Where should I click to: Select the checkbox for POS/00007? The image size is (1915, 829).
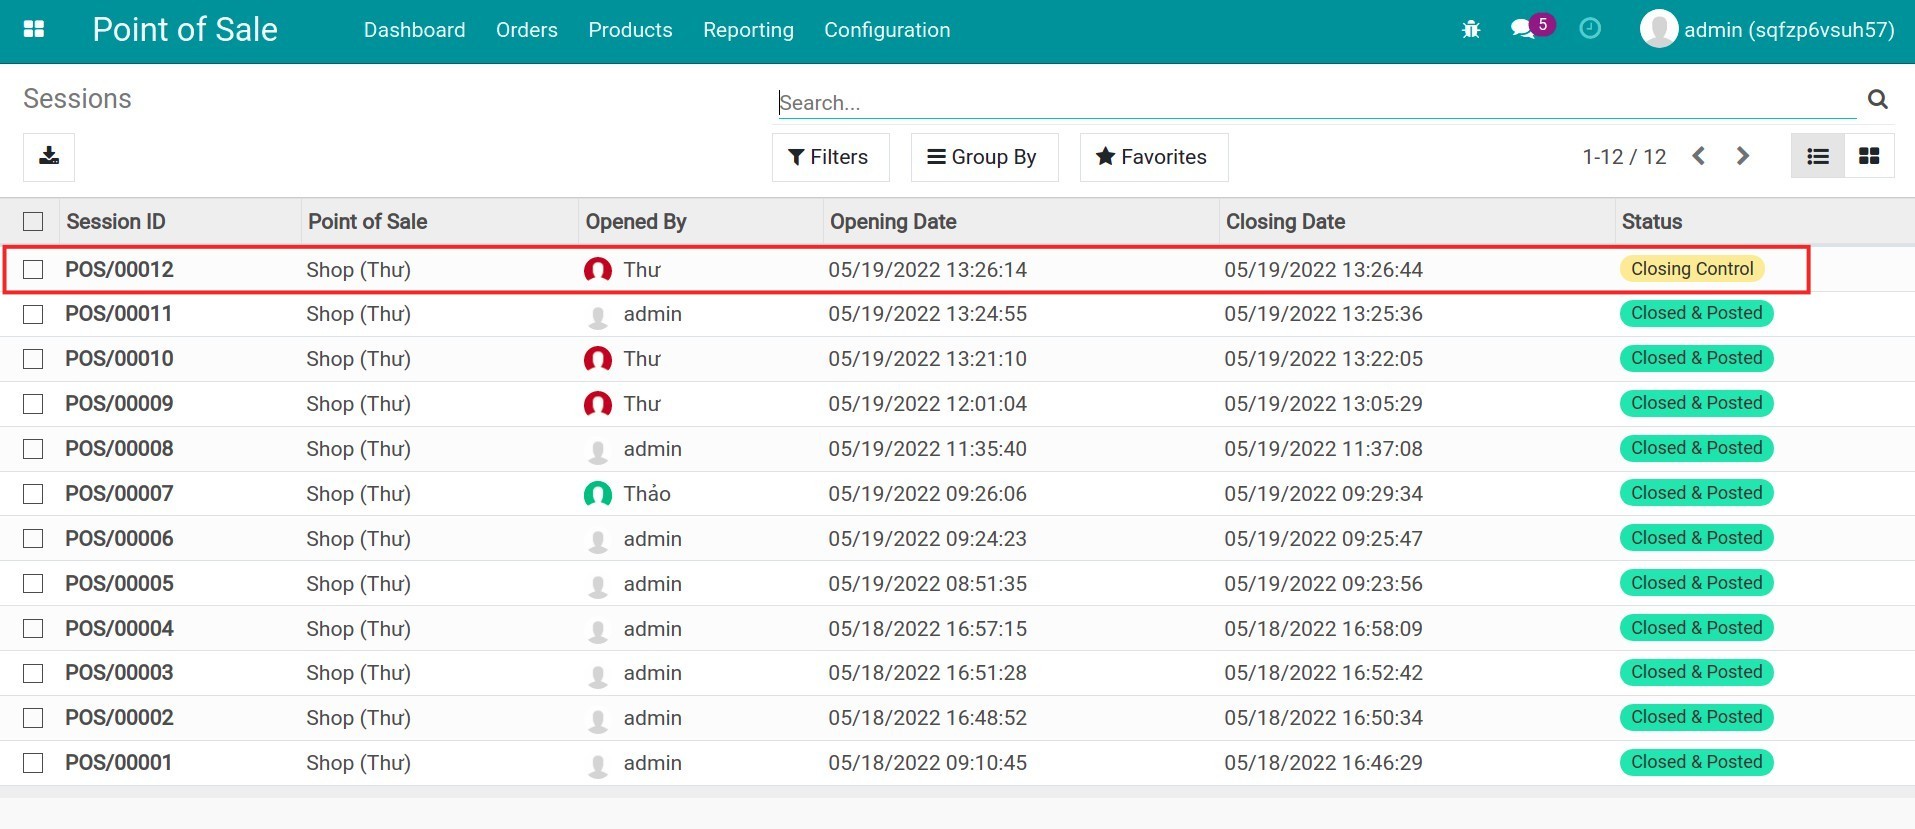(x=33, y=494)
